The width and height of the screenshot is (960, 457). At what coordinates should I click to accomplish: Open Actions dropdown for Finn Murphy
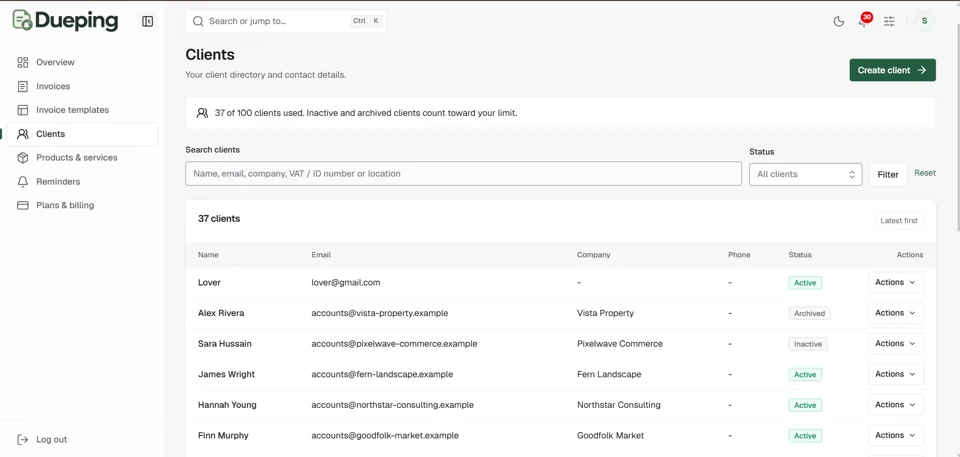[x=895, y=436]
